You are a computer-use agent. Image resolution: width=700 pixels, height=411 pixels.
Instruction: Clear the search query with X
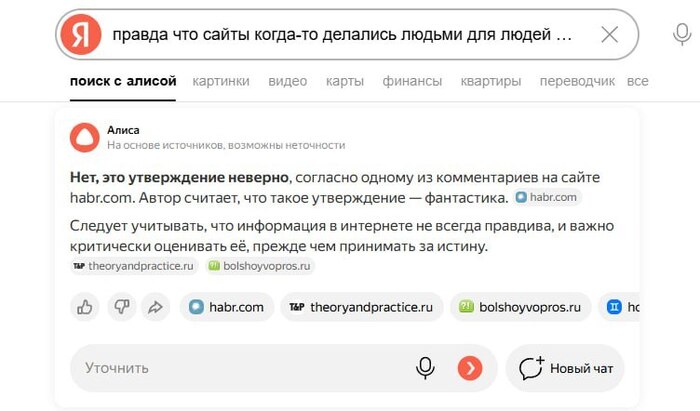point(609,35)
